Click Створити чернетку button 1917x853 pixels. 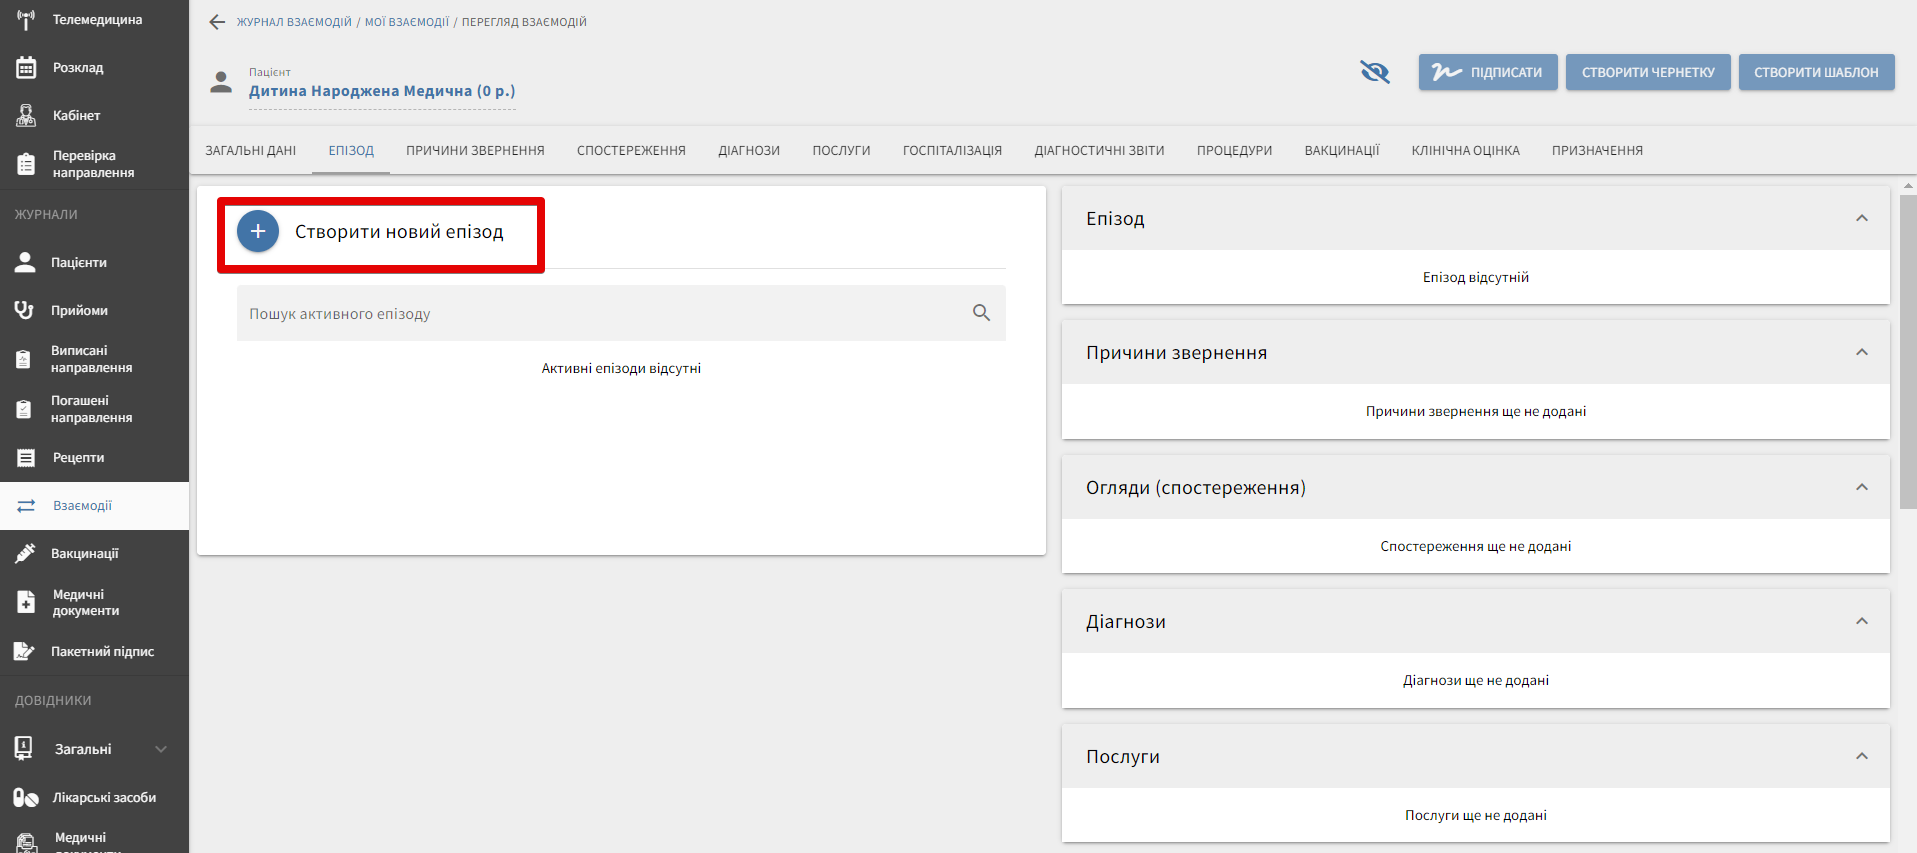[1647, 72]
